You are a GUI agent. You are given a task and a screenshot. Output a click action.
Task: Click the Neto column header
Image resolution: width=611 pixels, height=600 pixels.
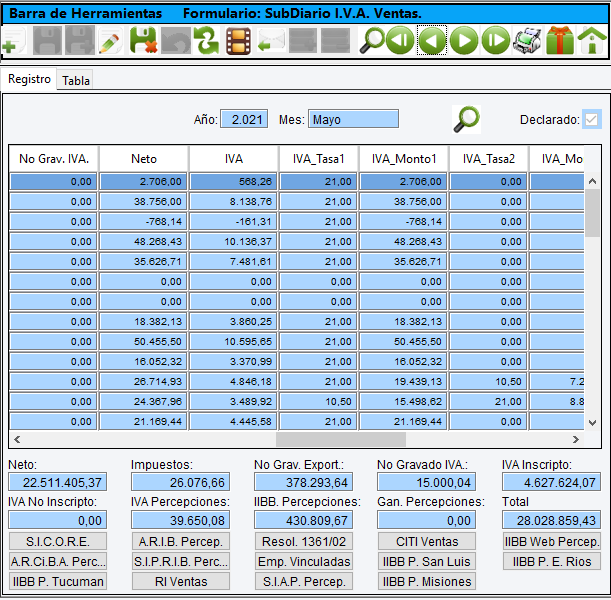(144, 159)
